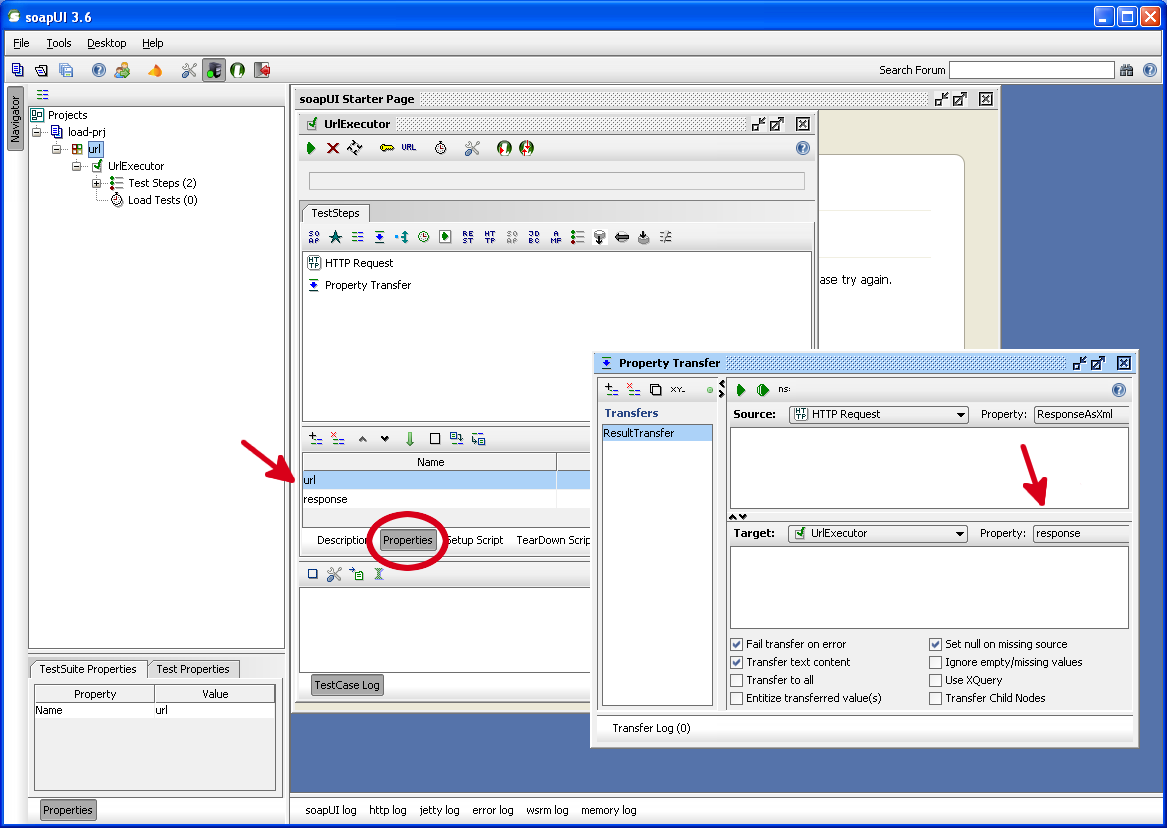The width and height of the screenshot is (1167, 828).
Task: Click the stopwatch icon in UrlExecutor toolbar
Action: [440, 148]
